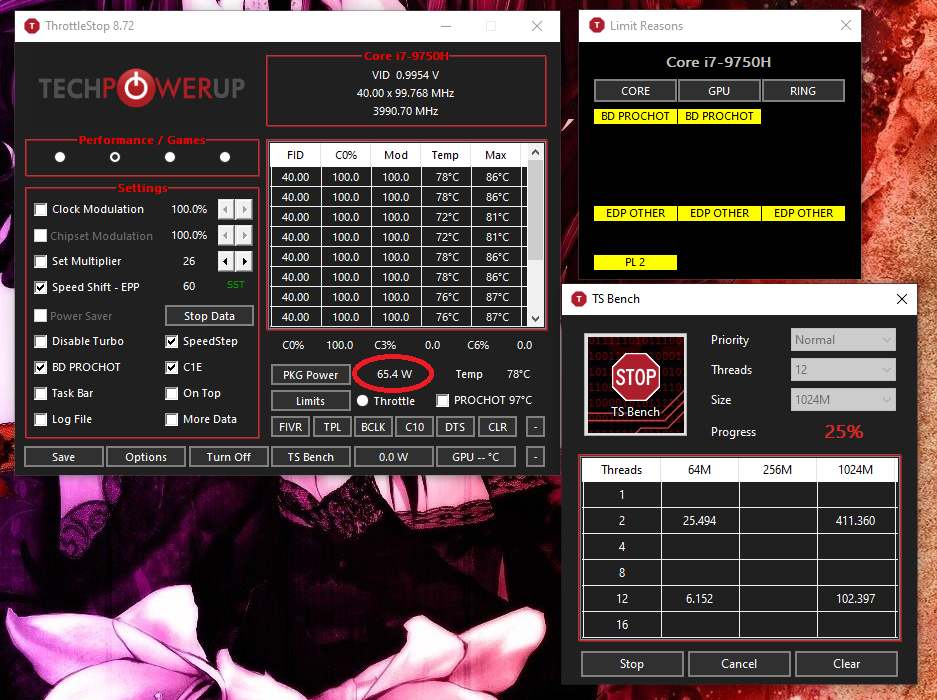Click the core table vertical scrollbar thumb
This screenshot has width=937, height=700.
[x=535, y=210]
